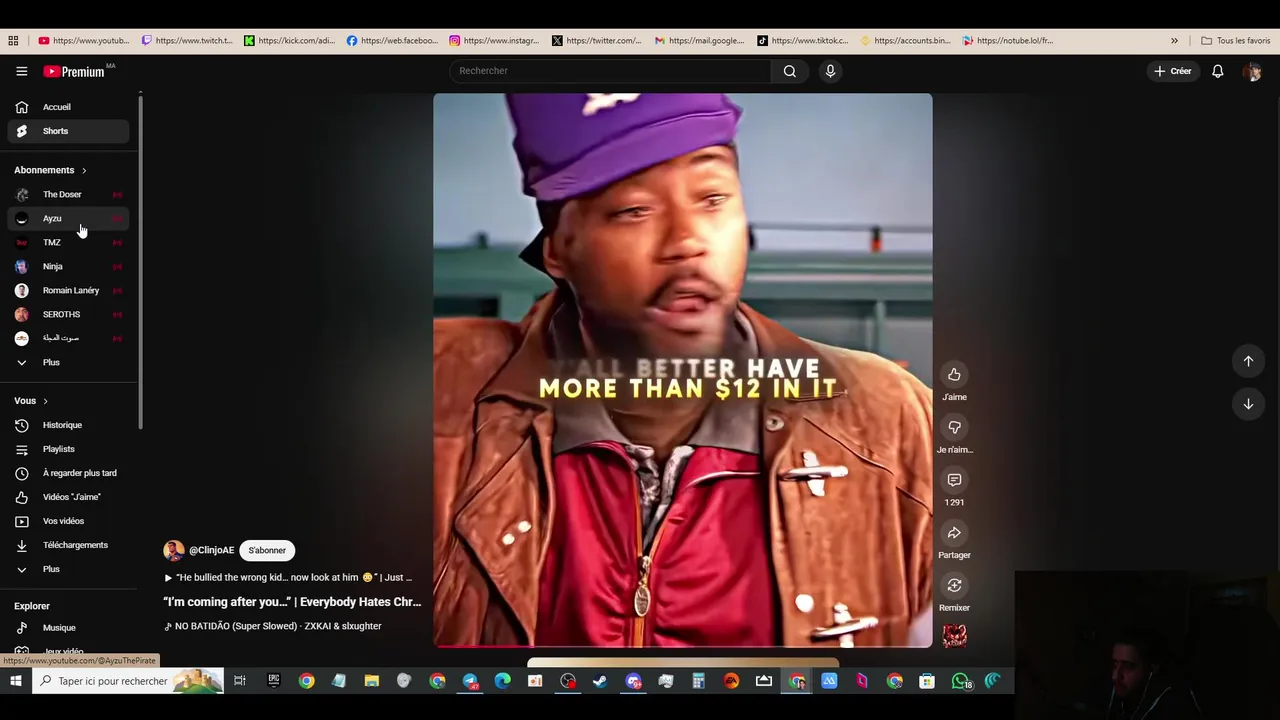Open Téléchargements in the sidebar
The height and width of the screenshot is (720, 1280).
(68, 545)
